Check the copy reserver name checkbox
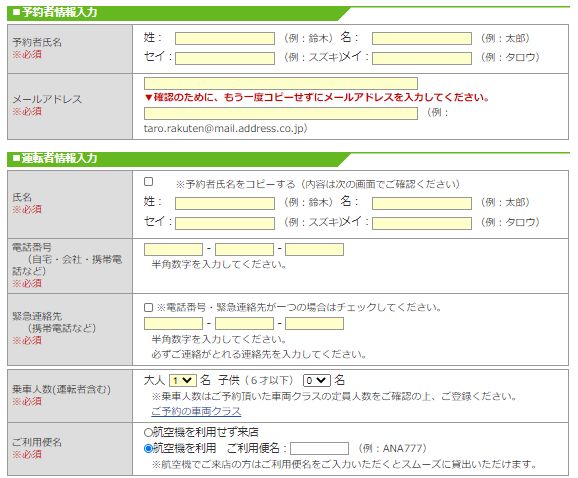 [x=149, y=182]
